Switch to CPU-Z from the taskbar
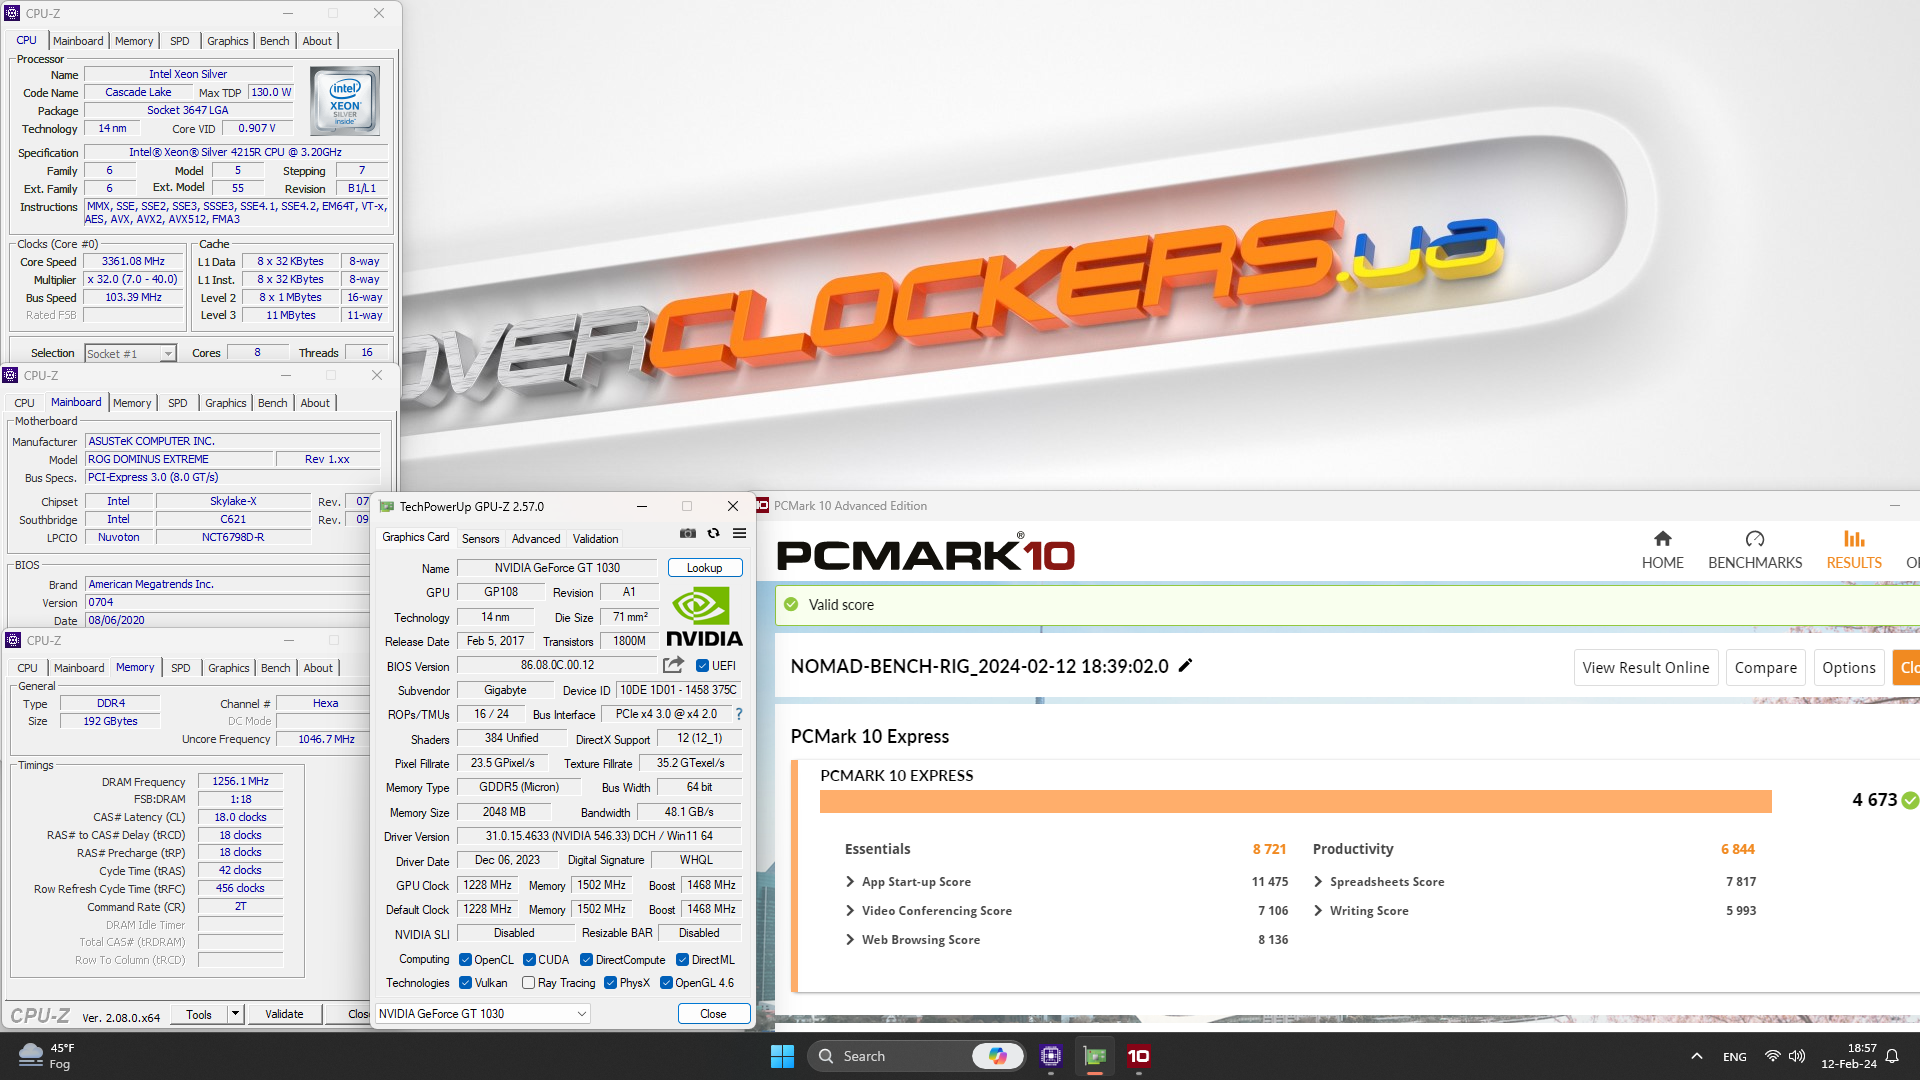1920x1080 pixels. [1050, 1056]
